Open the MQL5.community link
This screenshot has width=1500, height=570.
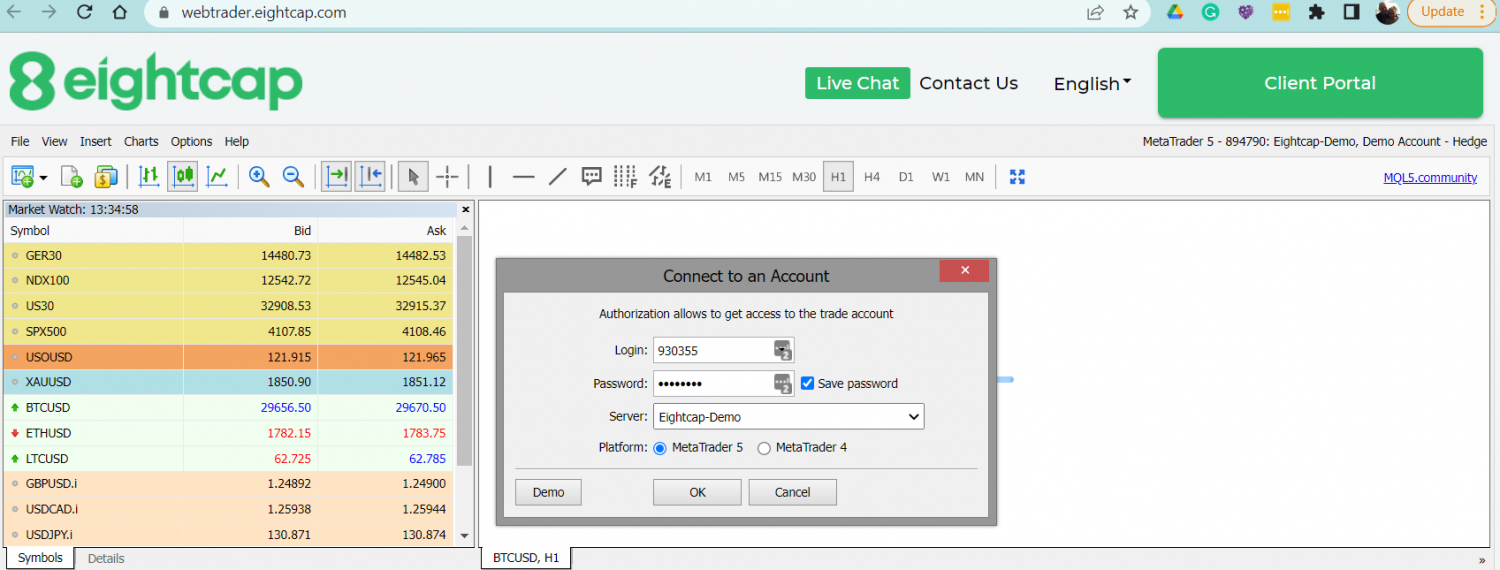(1430, 178)
